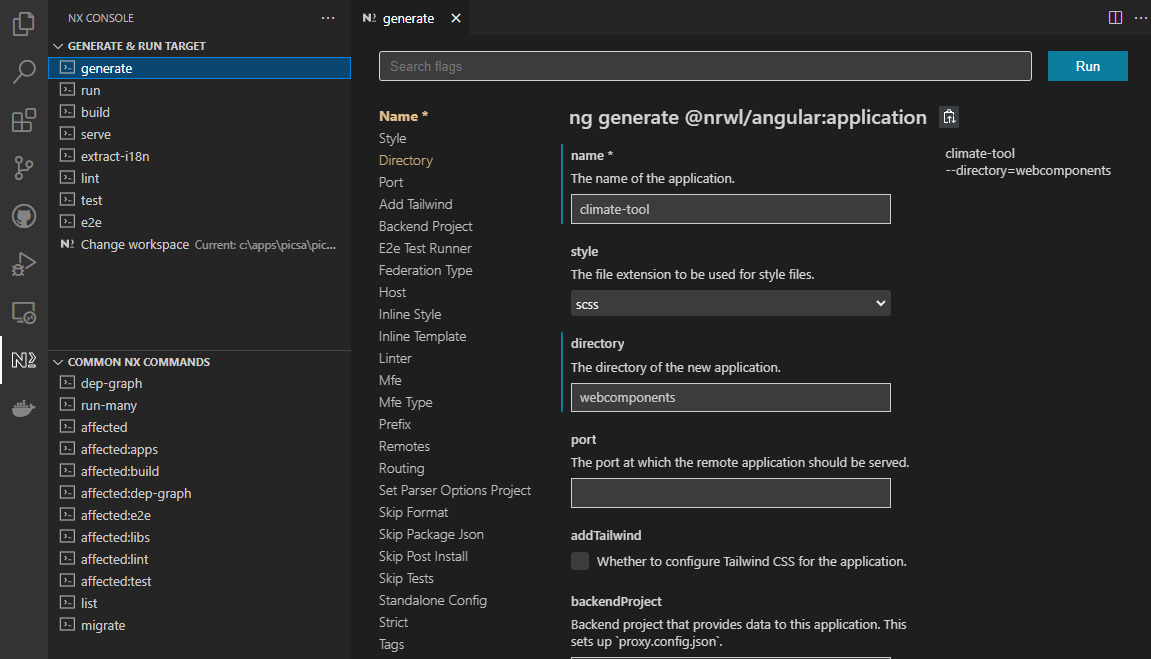Open the Docker icon in activity bar

24,408
